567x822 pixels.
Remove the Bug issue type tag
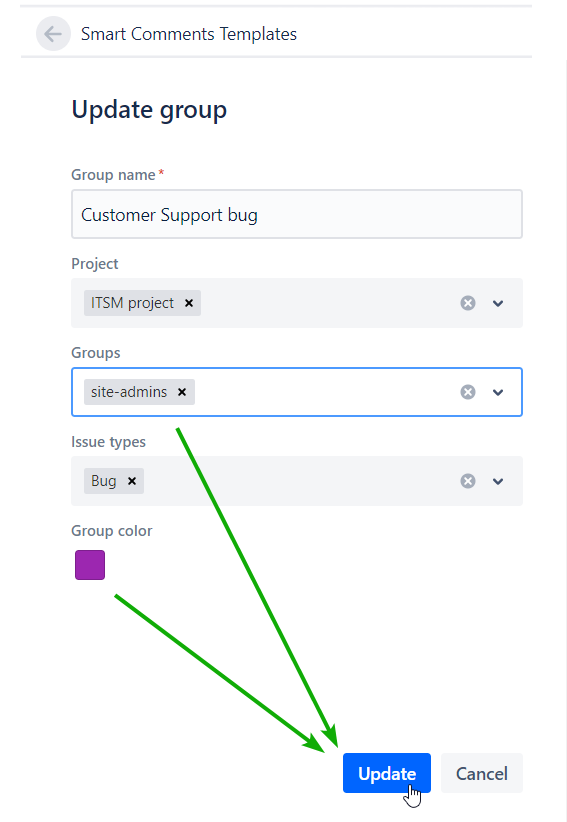[x=132, y=481]
